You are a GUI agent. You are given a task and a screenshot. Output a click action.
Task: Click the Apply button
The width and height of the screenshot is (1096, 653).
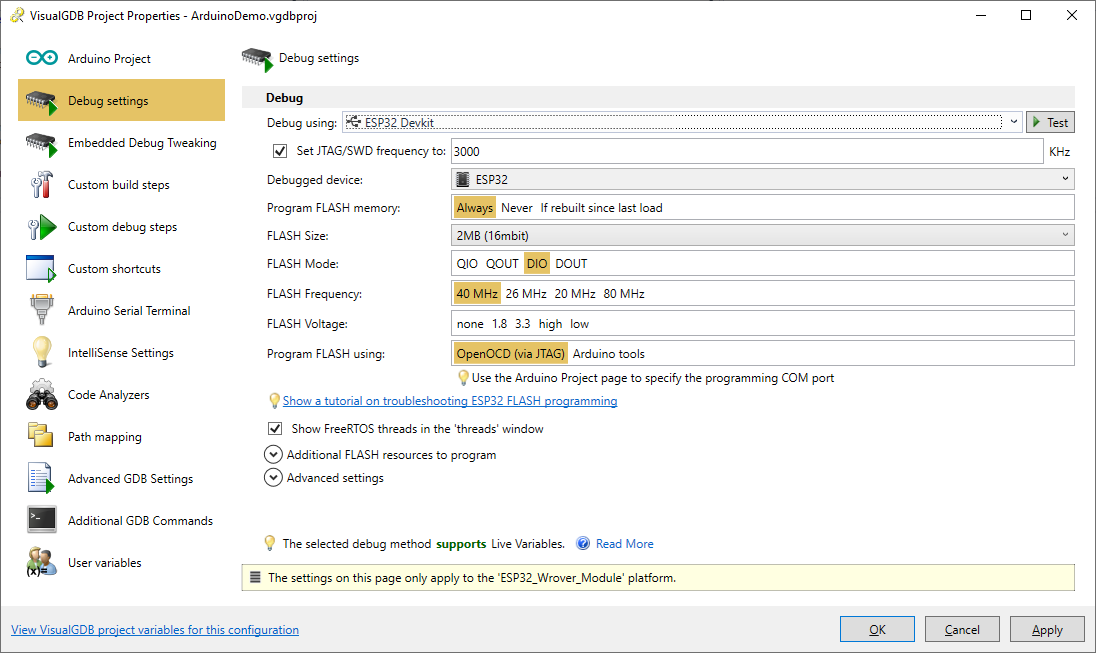1047,629
